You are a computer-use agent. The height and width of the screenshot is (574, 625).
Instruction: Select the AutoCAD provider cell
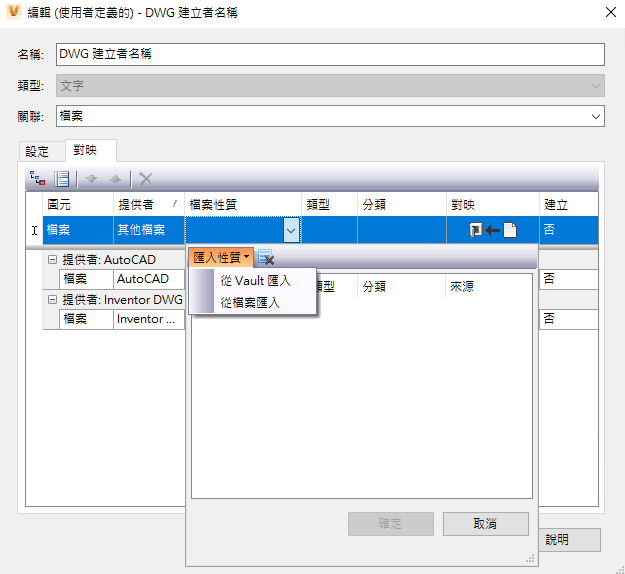pos(149,279)
